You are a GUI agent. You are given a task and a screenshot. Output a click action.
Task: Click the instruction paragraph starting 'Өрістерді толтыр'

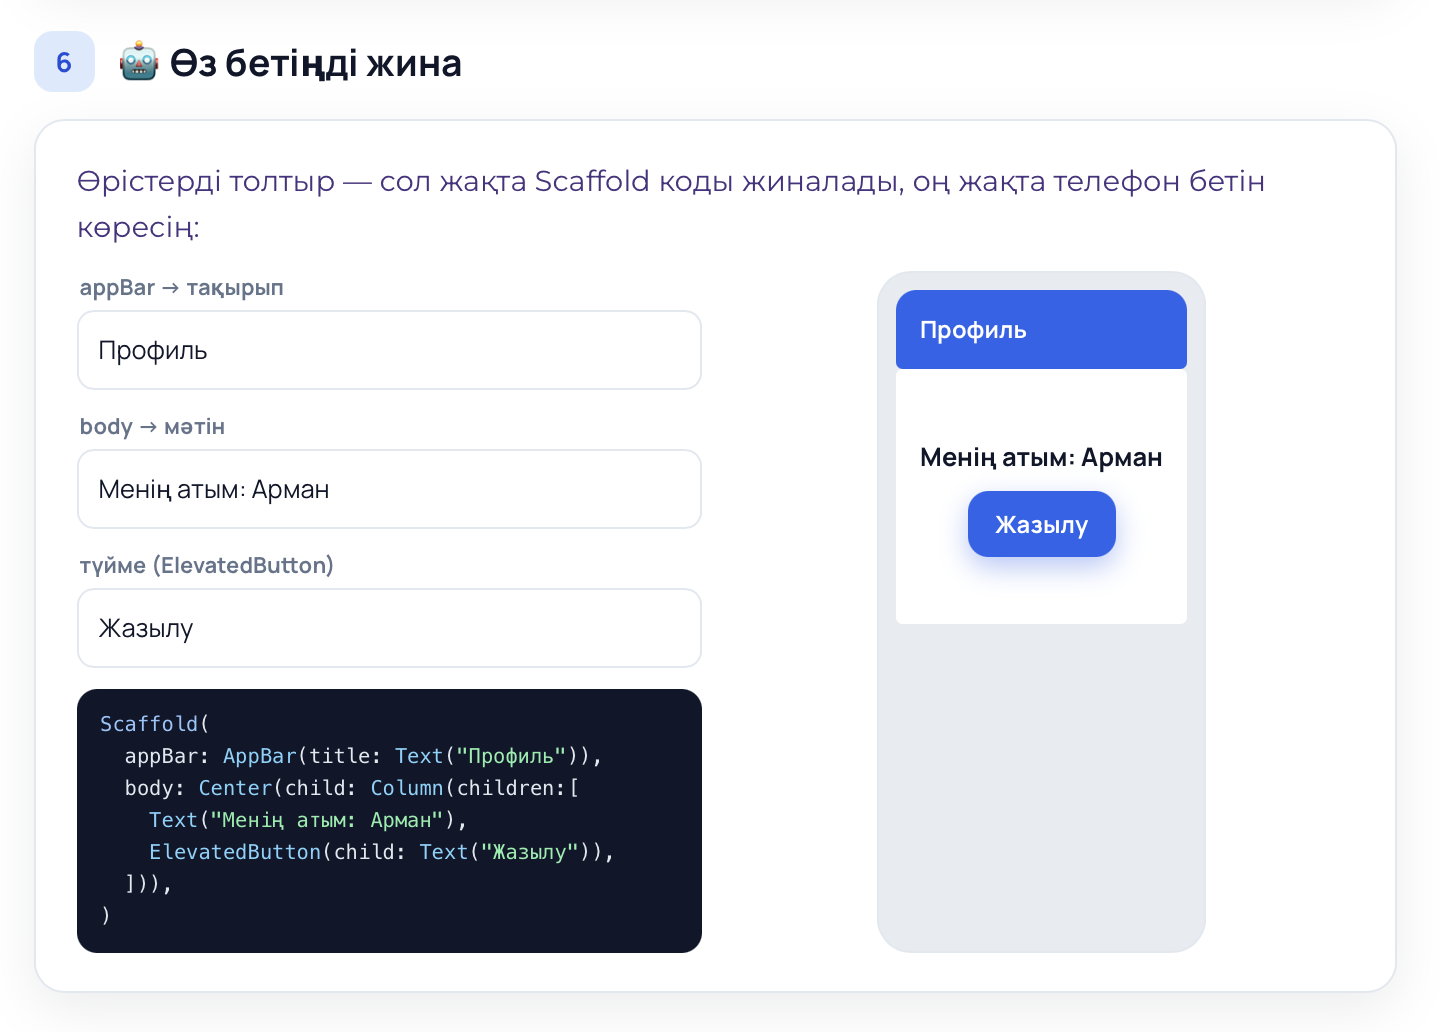click(671, 204)
